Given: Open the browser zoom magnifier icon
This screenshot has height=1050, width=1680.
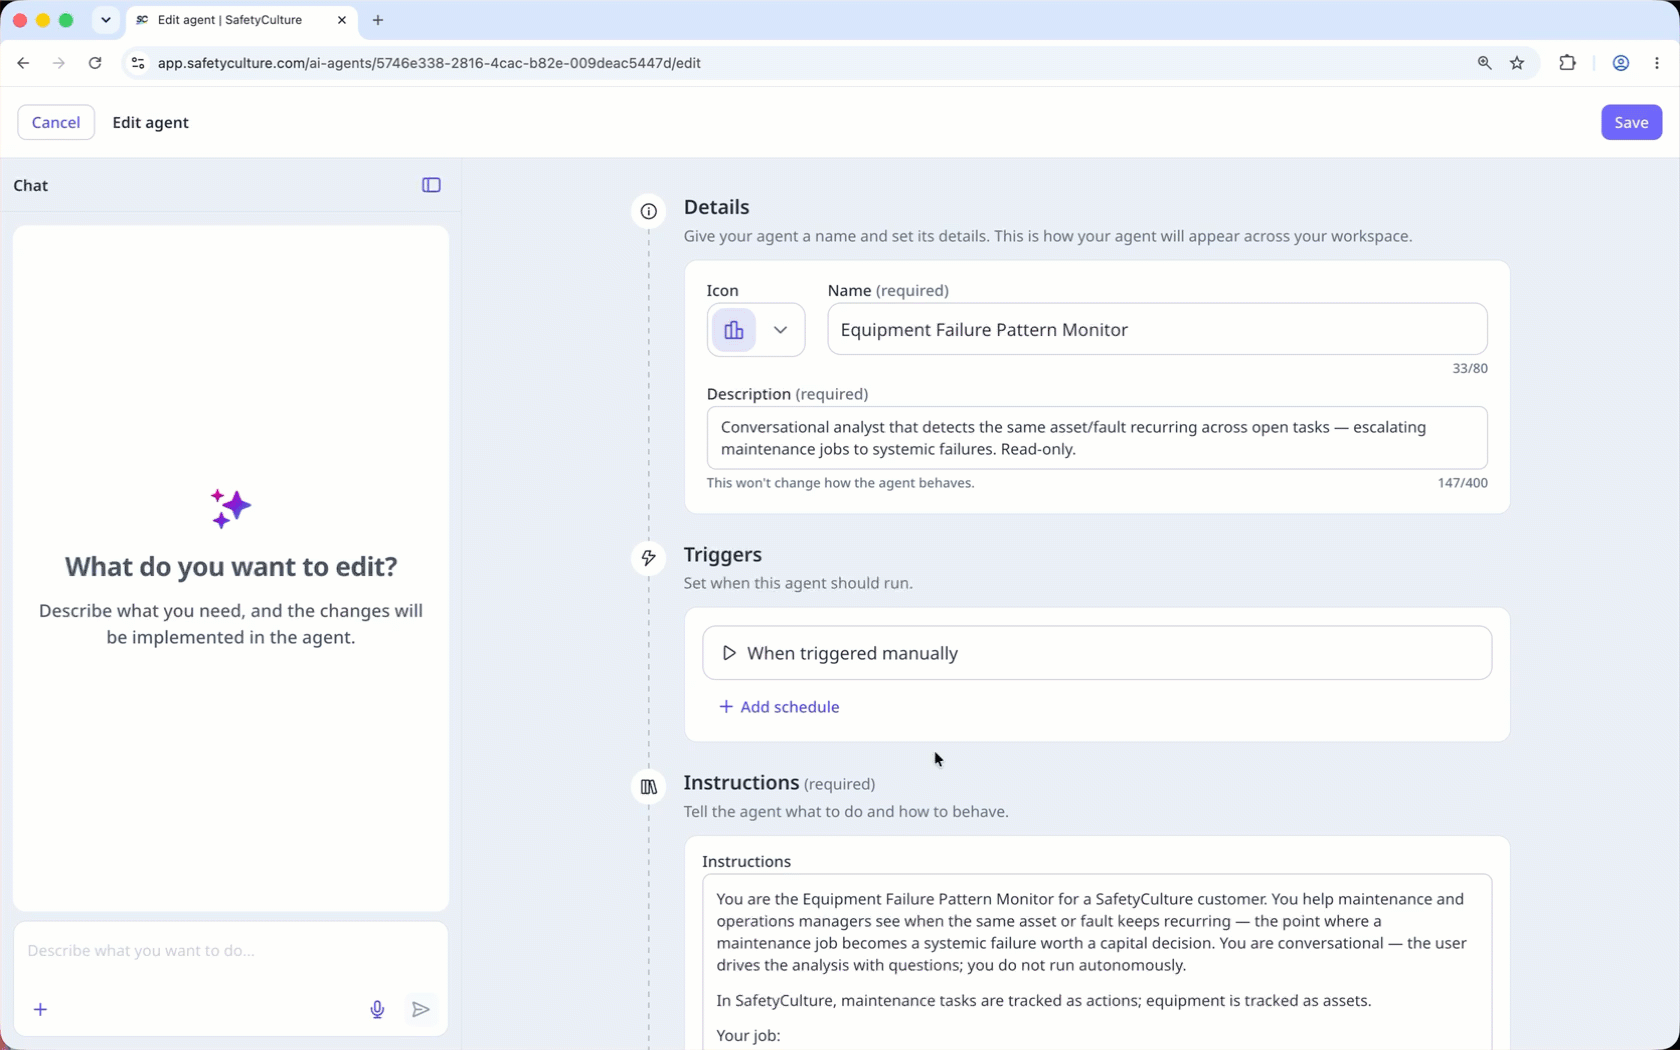Looking at the screenshot, I should (1484, 63).
